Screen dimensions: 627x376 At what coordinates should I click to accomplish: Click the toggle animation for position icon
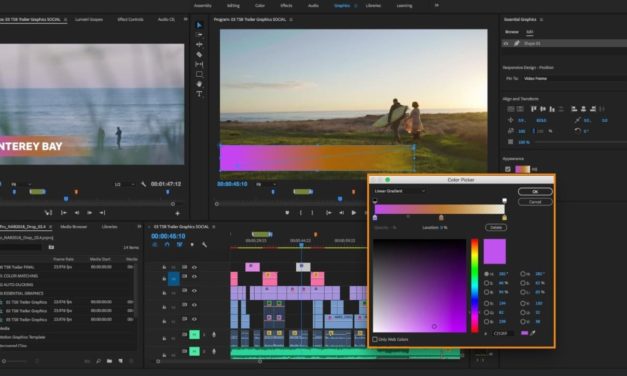[x=511, y=120]
